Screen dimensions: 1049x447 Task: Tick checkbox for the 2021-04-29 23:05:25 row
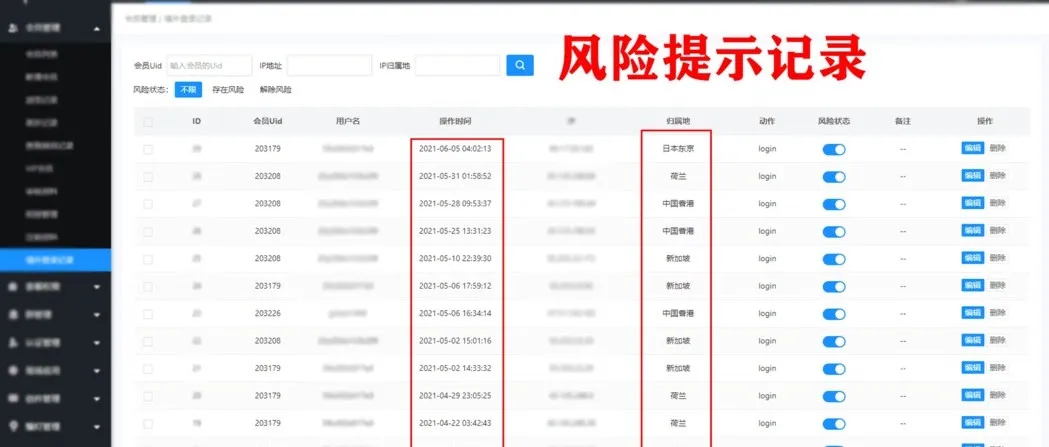pyautogui.click(x=148, y=396)
